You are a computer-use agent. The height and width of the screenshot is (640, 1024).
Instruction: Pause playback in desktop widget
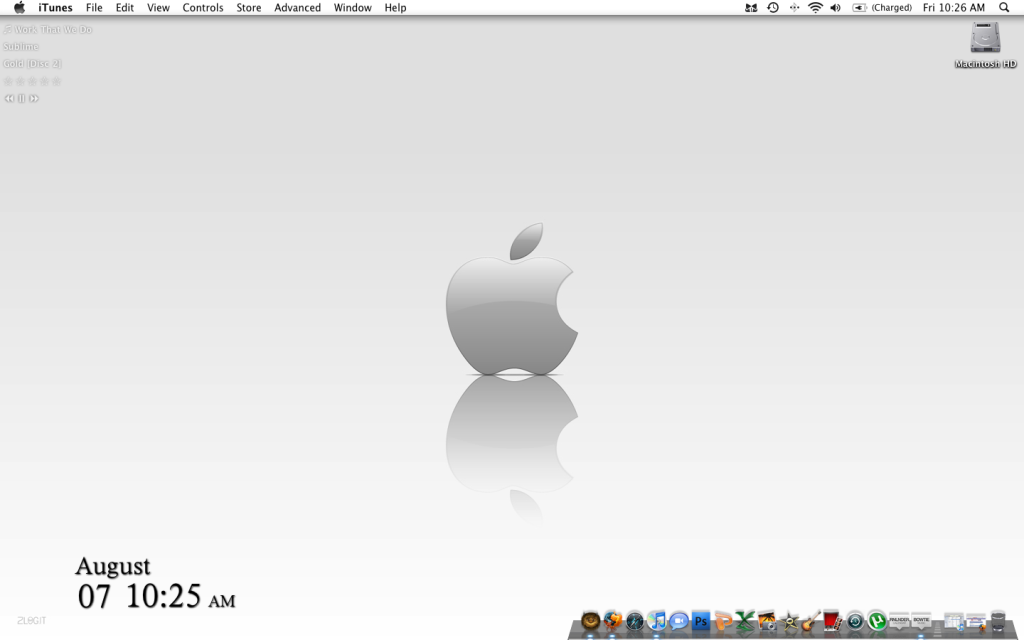tap(22, 99)
